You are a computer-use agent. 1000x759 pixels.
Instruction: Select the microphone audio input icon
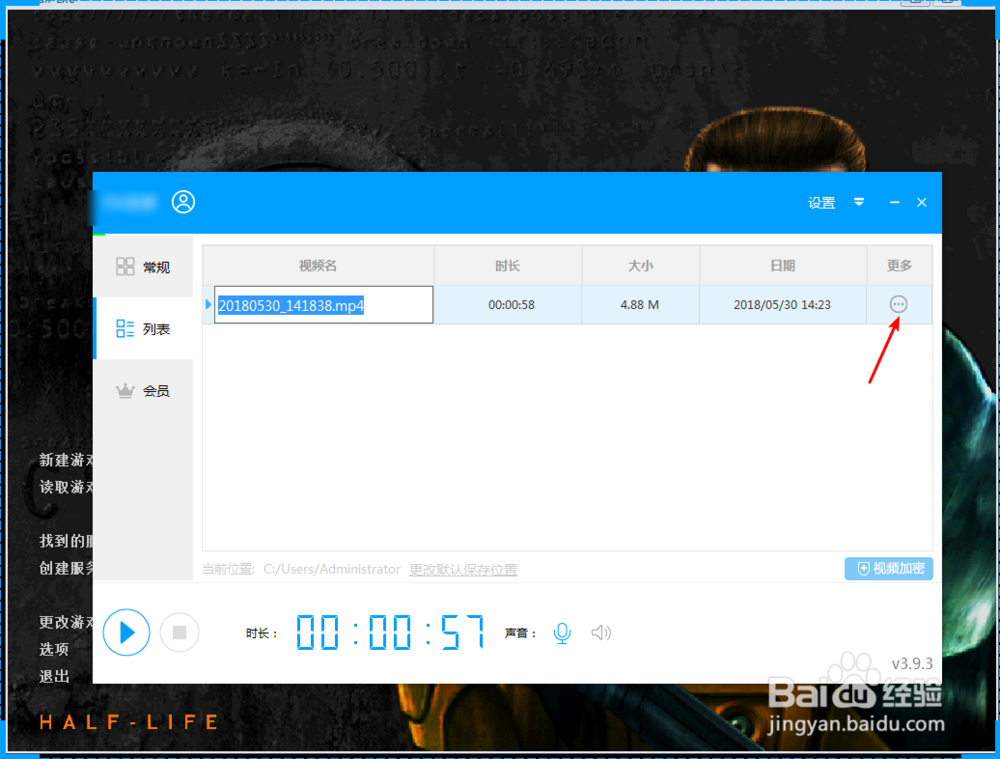[562, 632]
